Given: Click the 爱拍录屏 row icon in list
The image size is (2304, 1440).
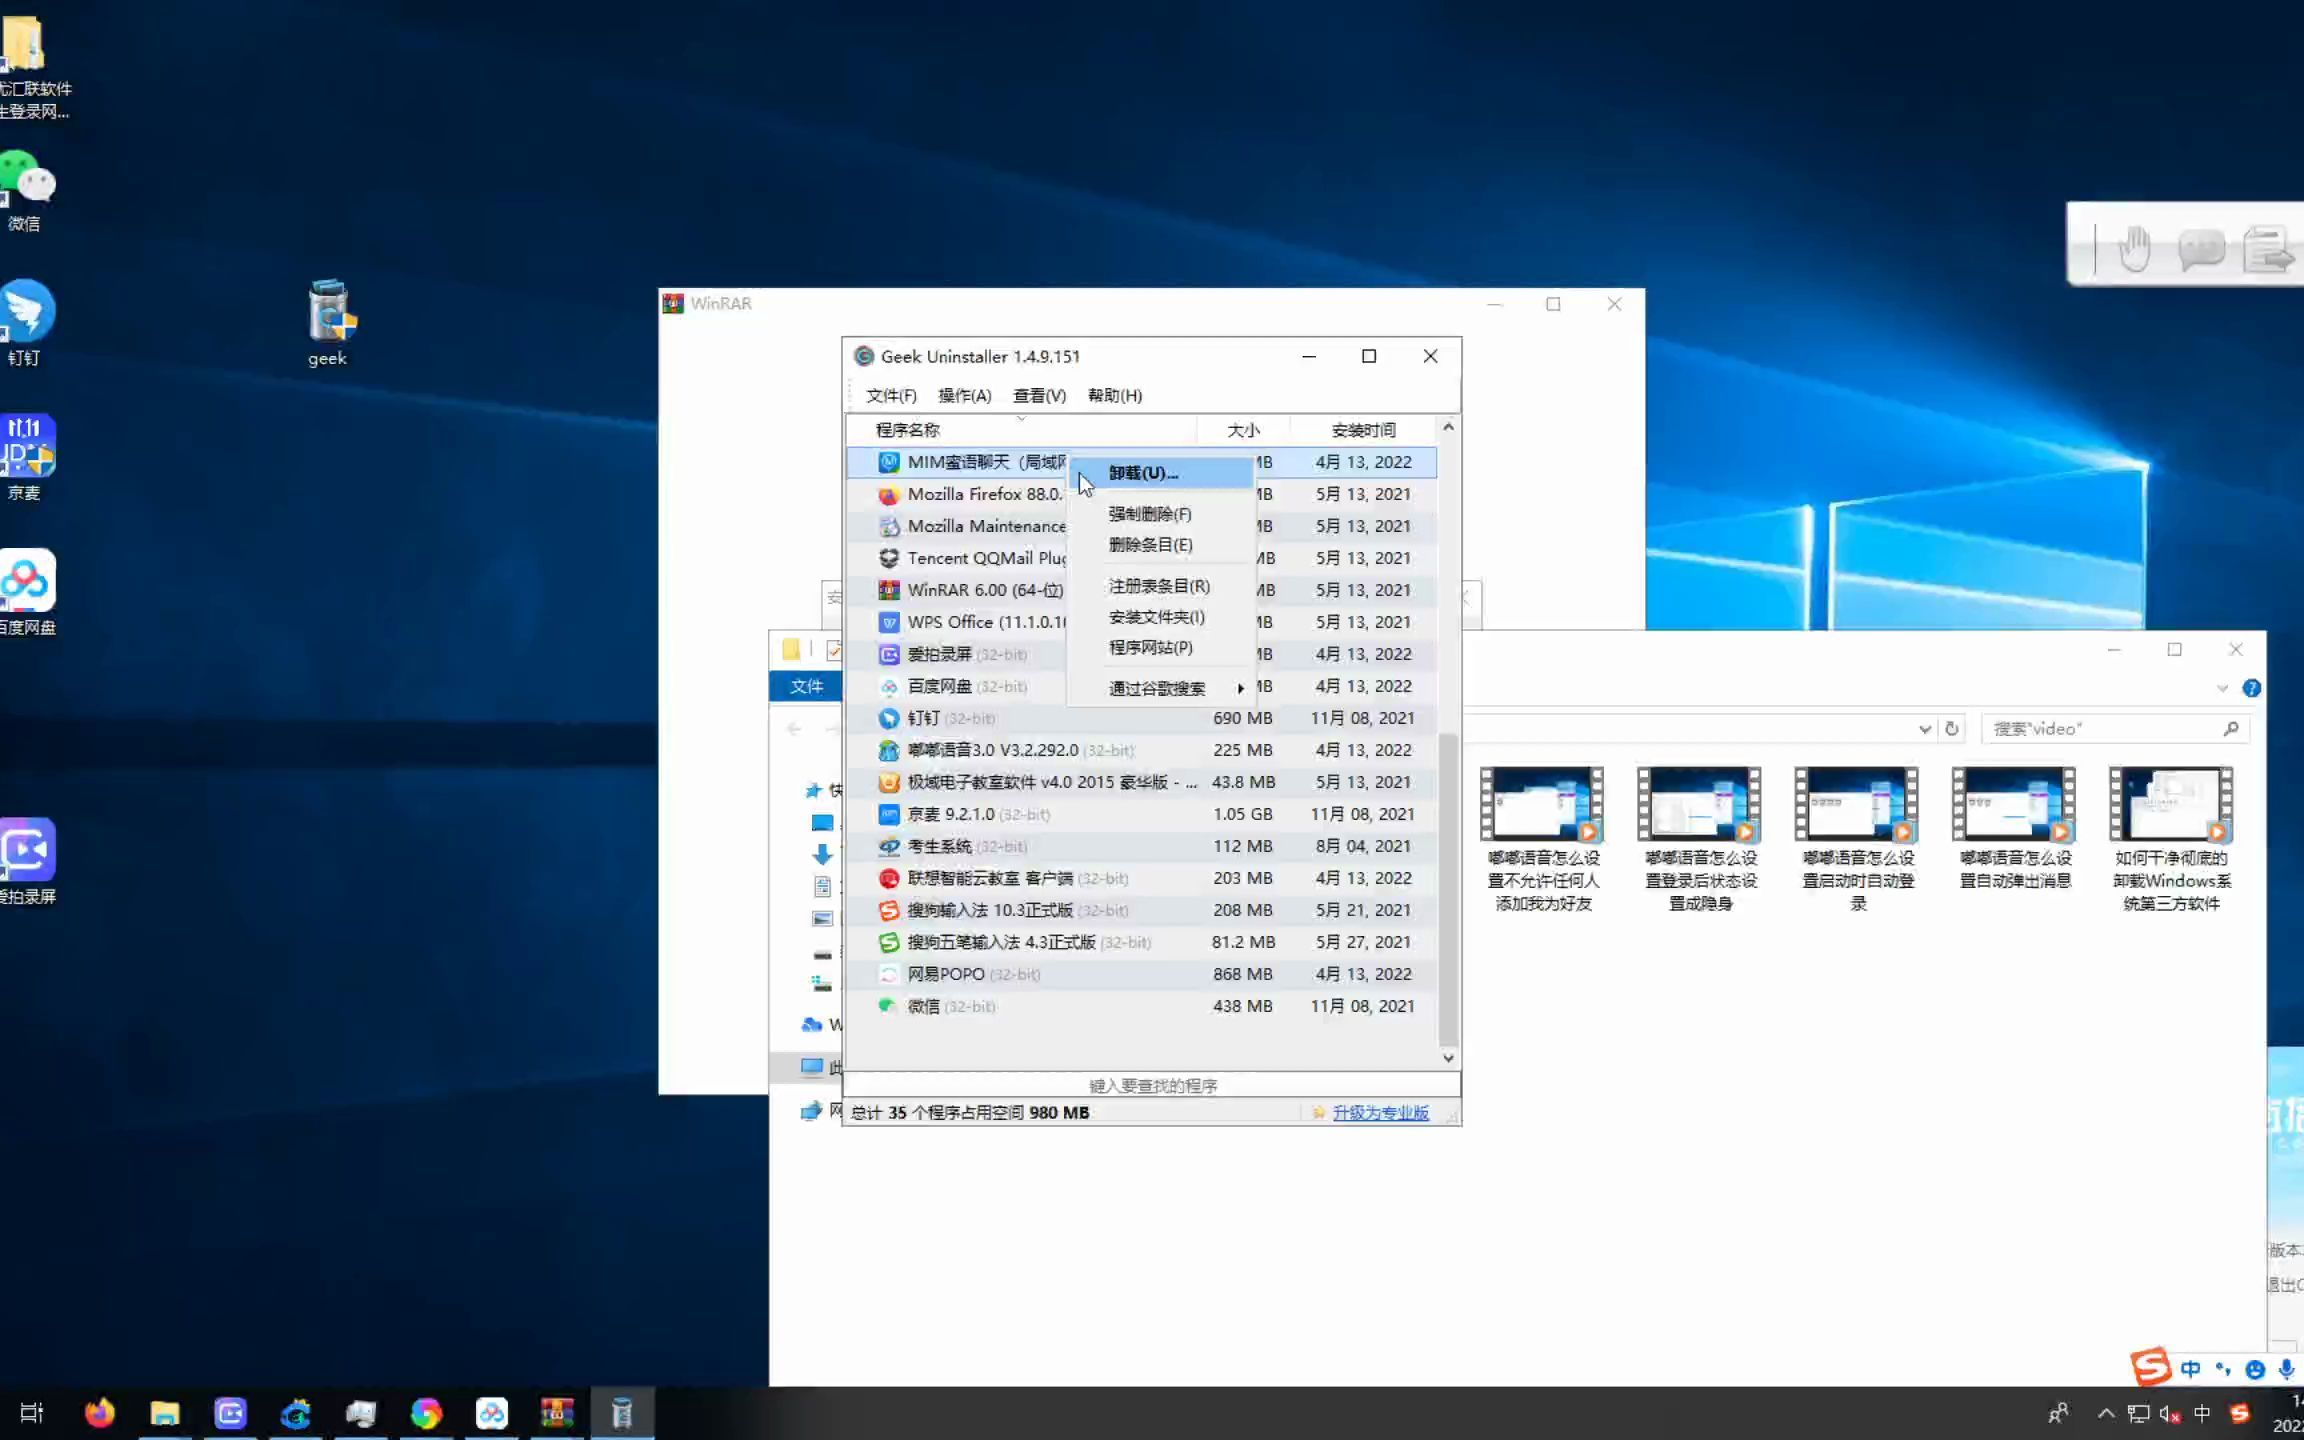Looking at the screenshot, I should (888, 655).
